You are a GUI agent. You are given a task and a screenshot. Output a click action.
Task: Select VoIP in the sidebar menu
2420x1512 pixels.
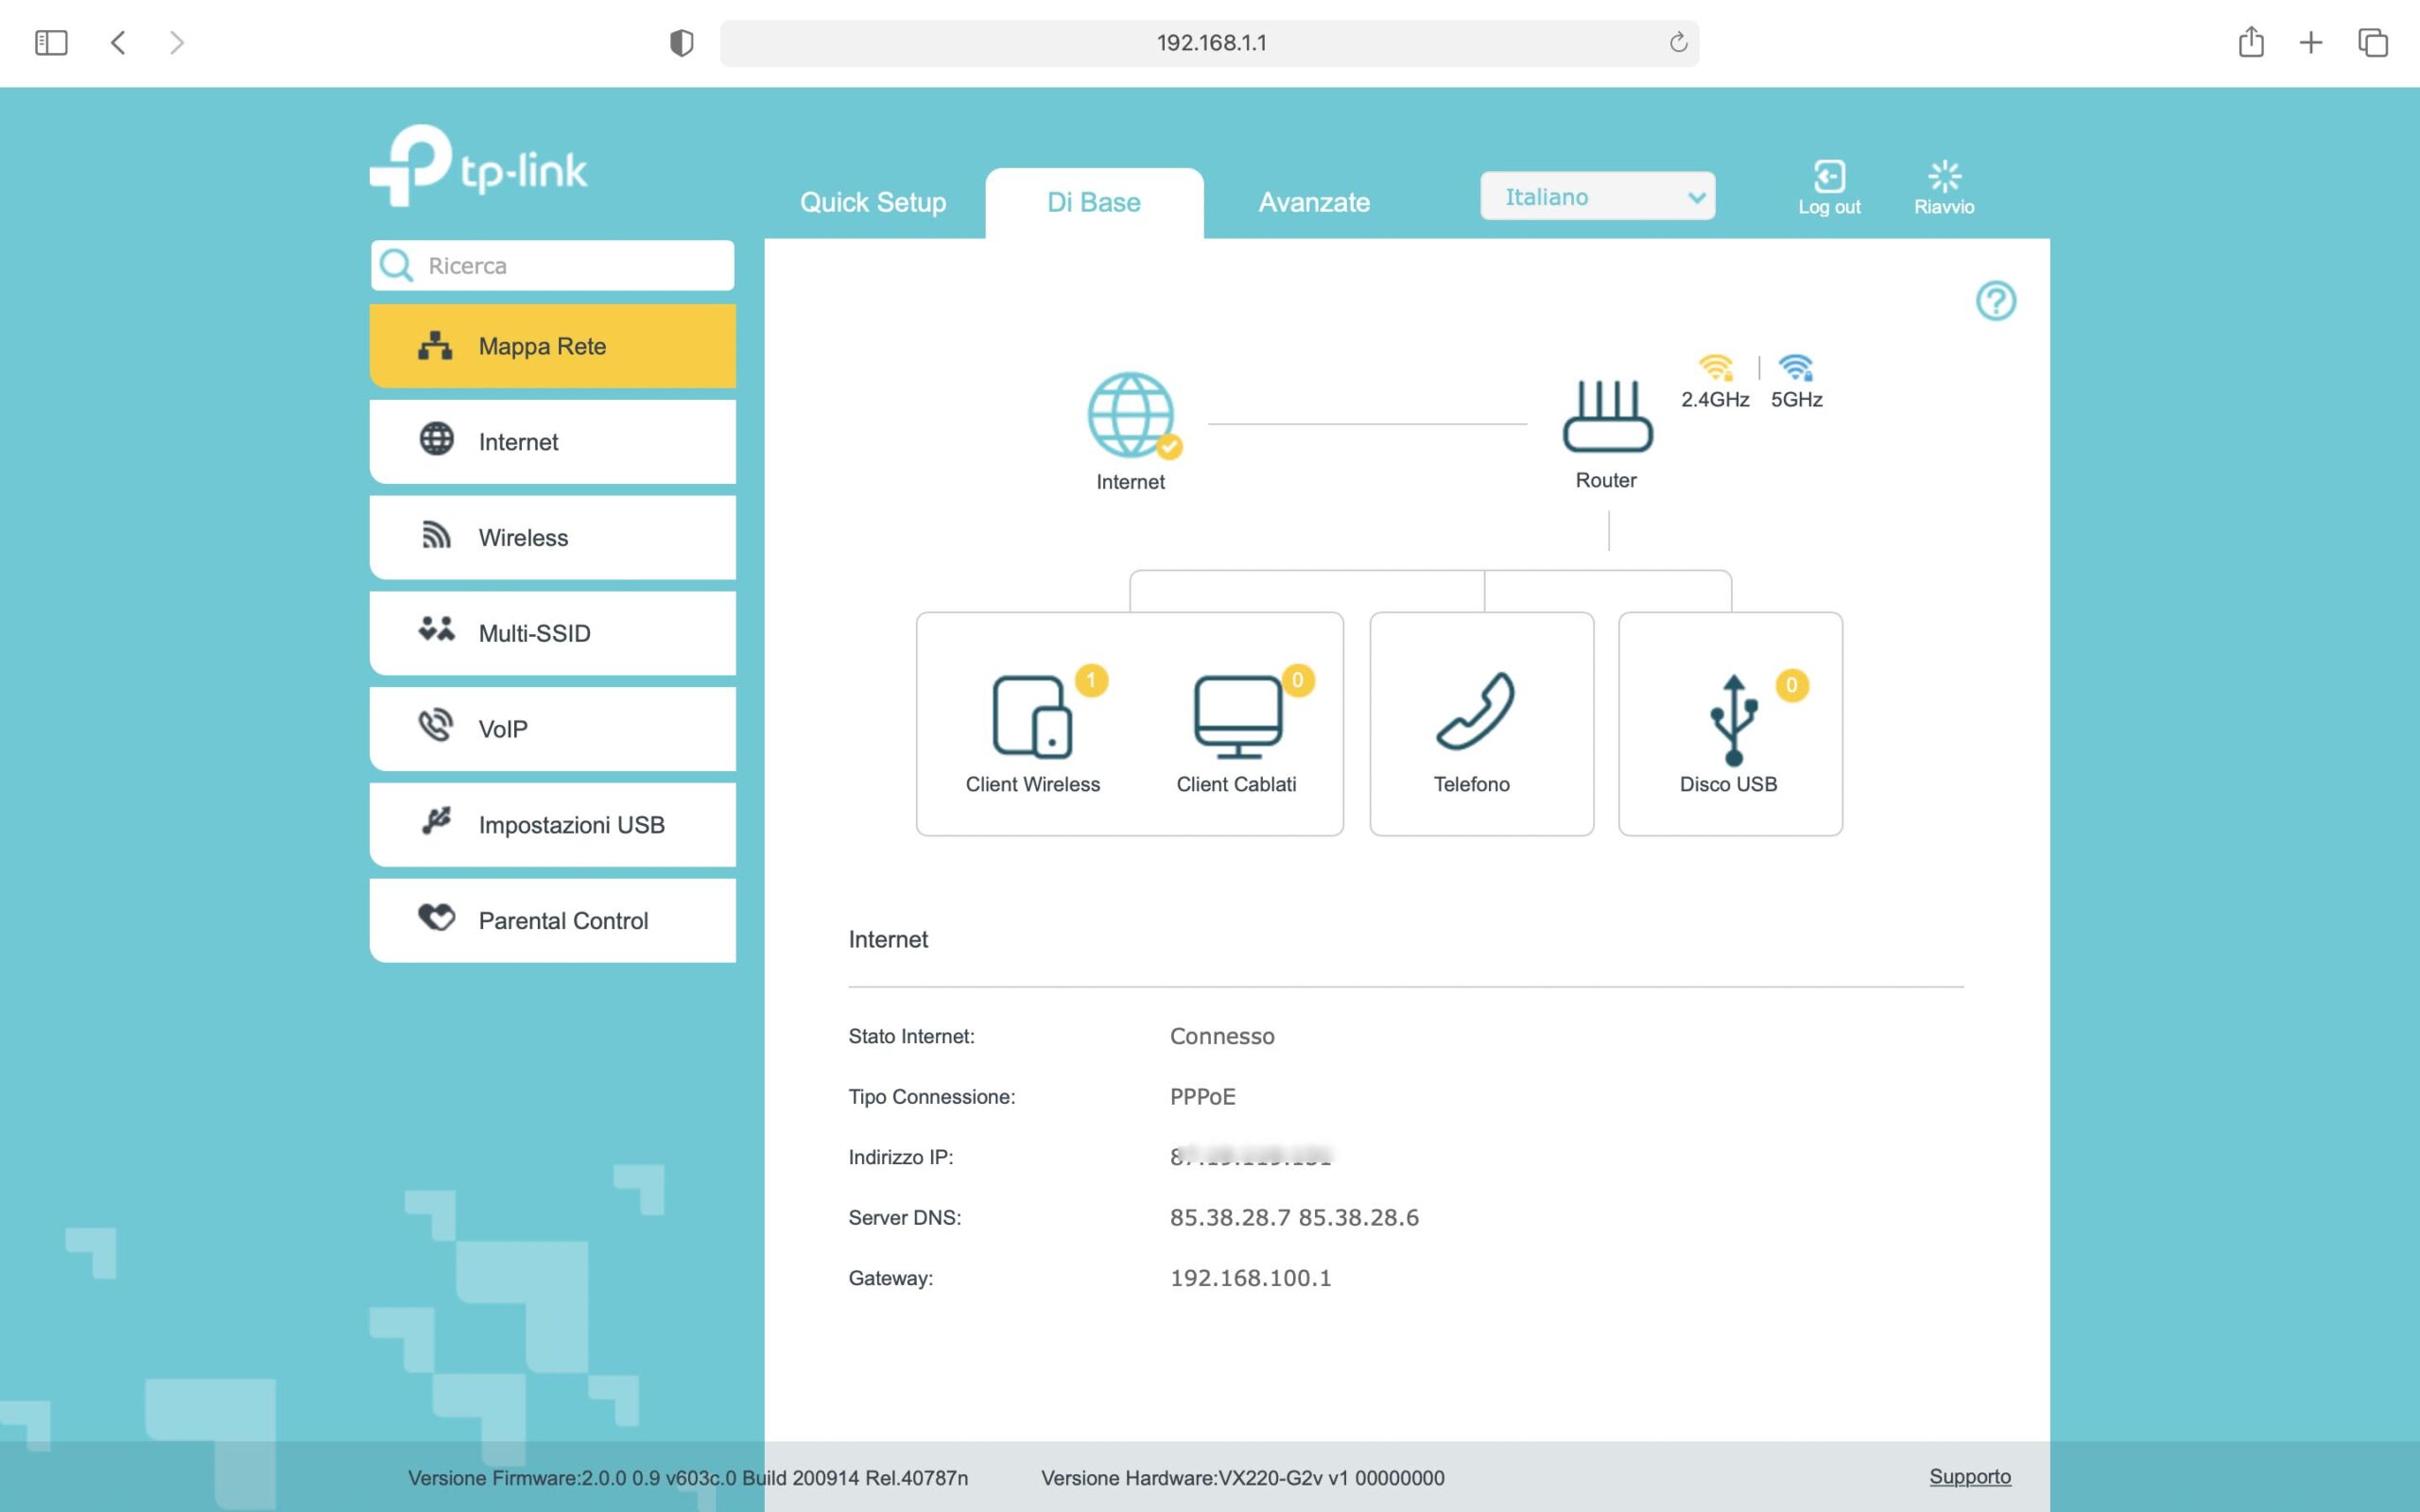(553, 729)
